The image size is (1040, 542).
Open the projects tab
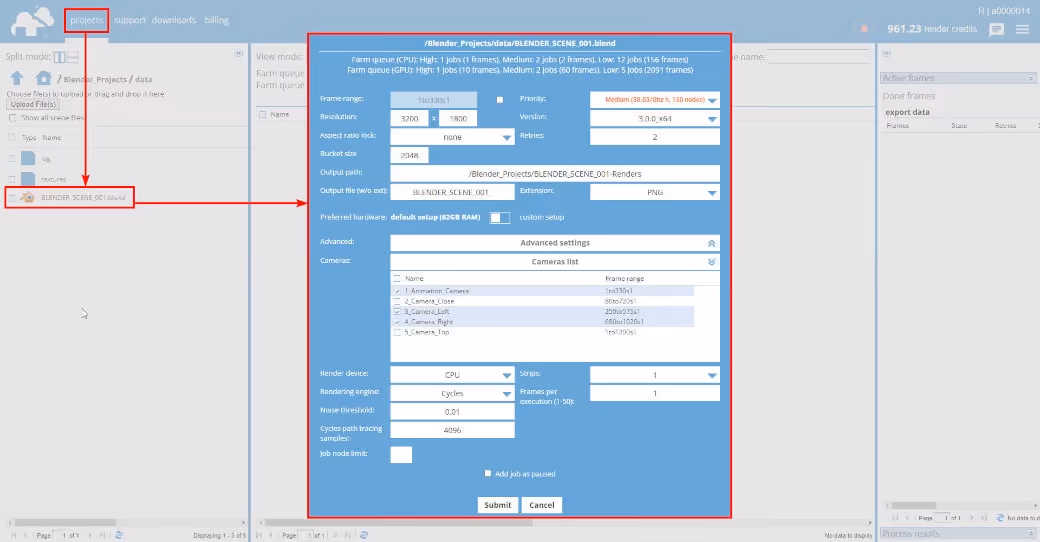point(87,20)
